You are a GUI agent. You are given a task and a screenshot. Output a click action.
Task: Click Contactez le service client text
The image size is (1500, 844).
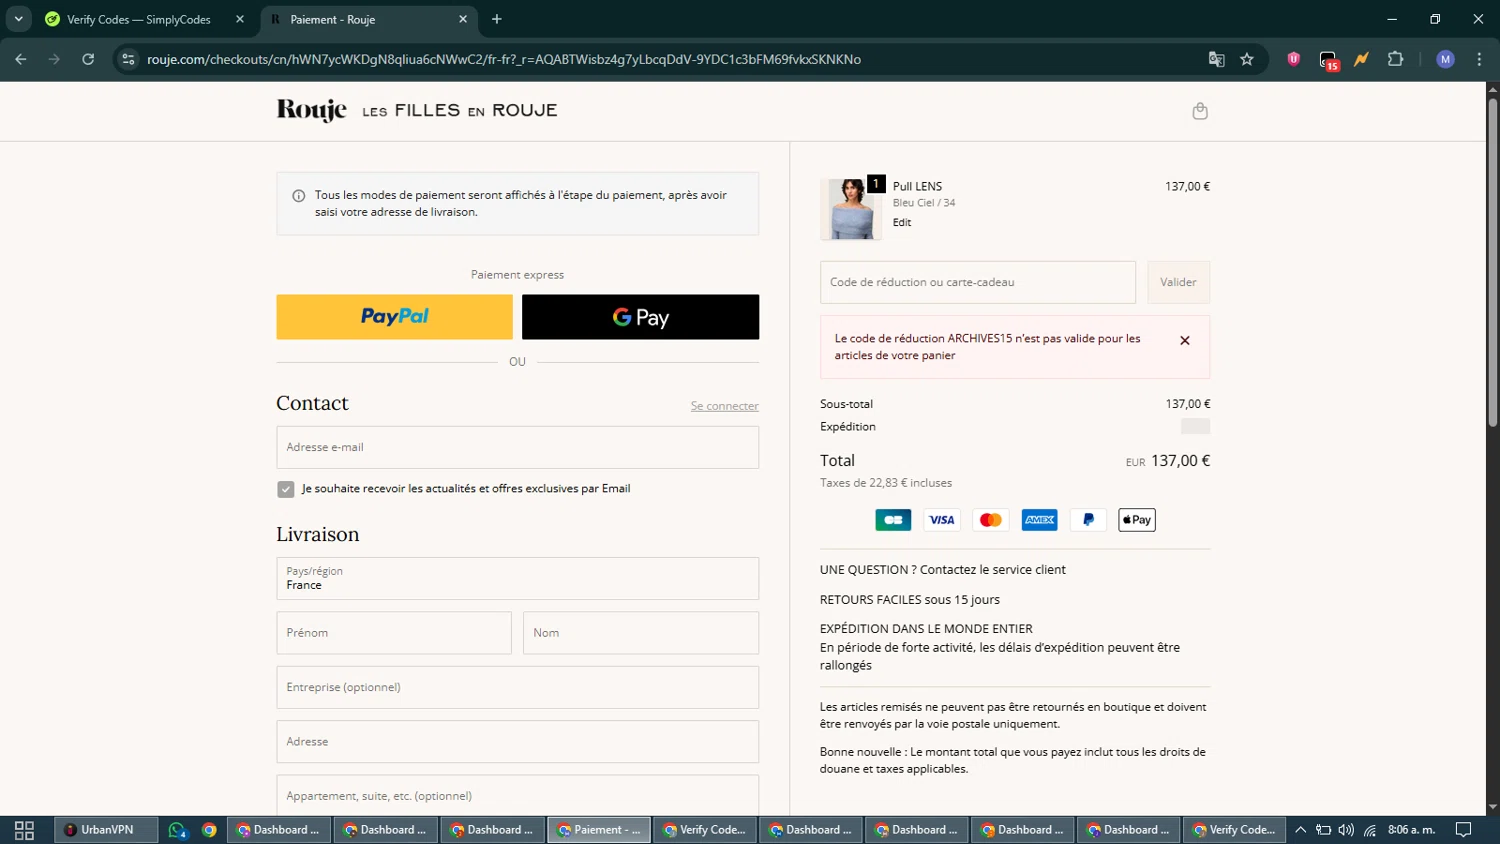point(993,570)
